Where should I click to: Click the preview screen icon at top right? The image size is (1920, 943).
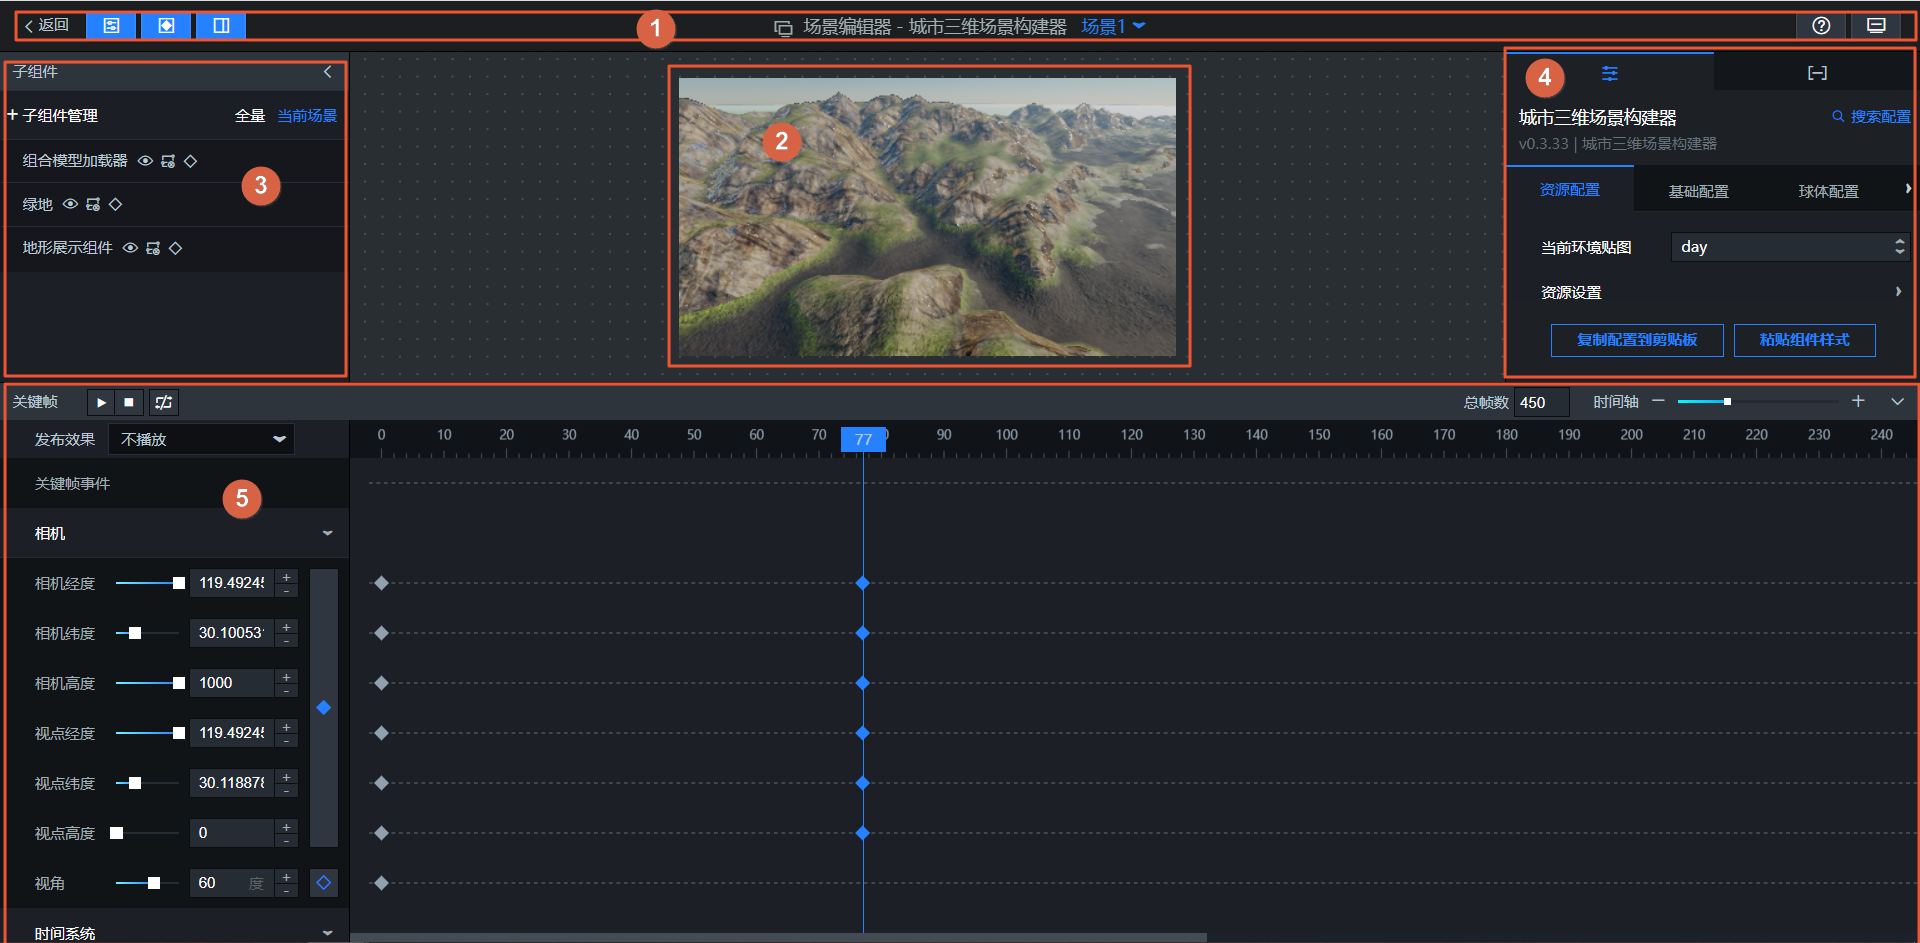point(1876,26)
